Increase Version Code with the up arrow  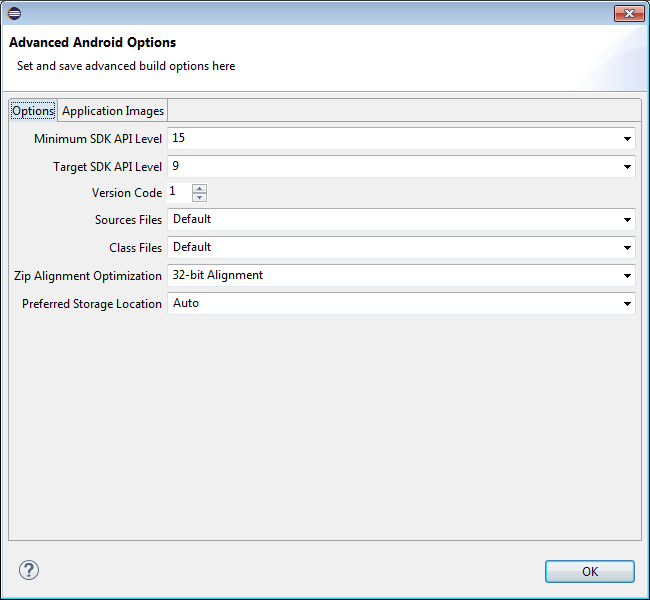(x=199, y=188)
